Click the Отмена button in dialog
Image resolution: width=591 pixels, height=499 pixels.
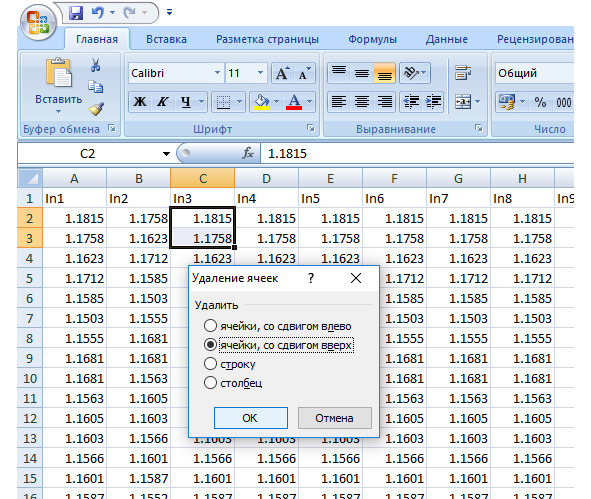coord(335,418)
